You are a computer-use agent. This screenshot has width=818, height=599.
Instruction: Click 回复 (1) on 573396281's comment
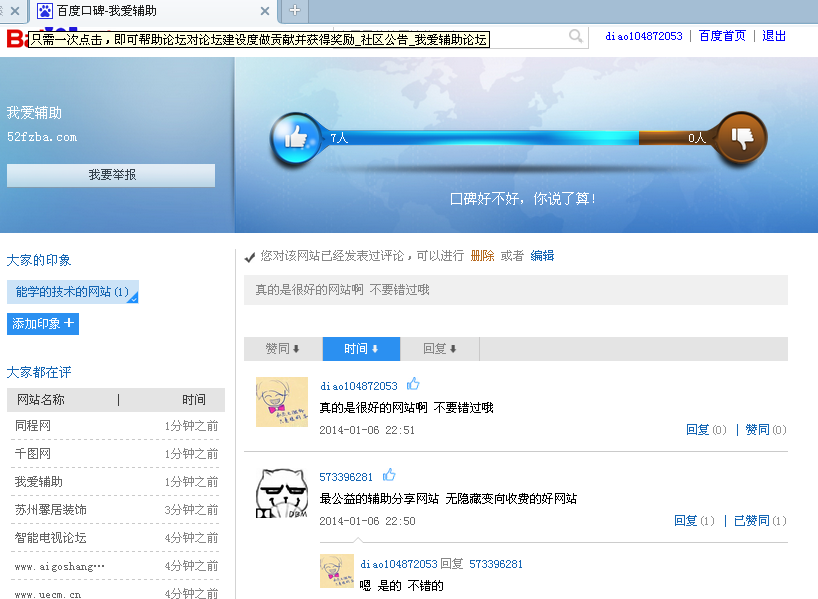(694, 521)
